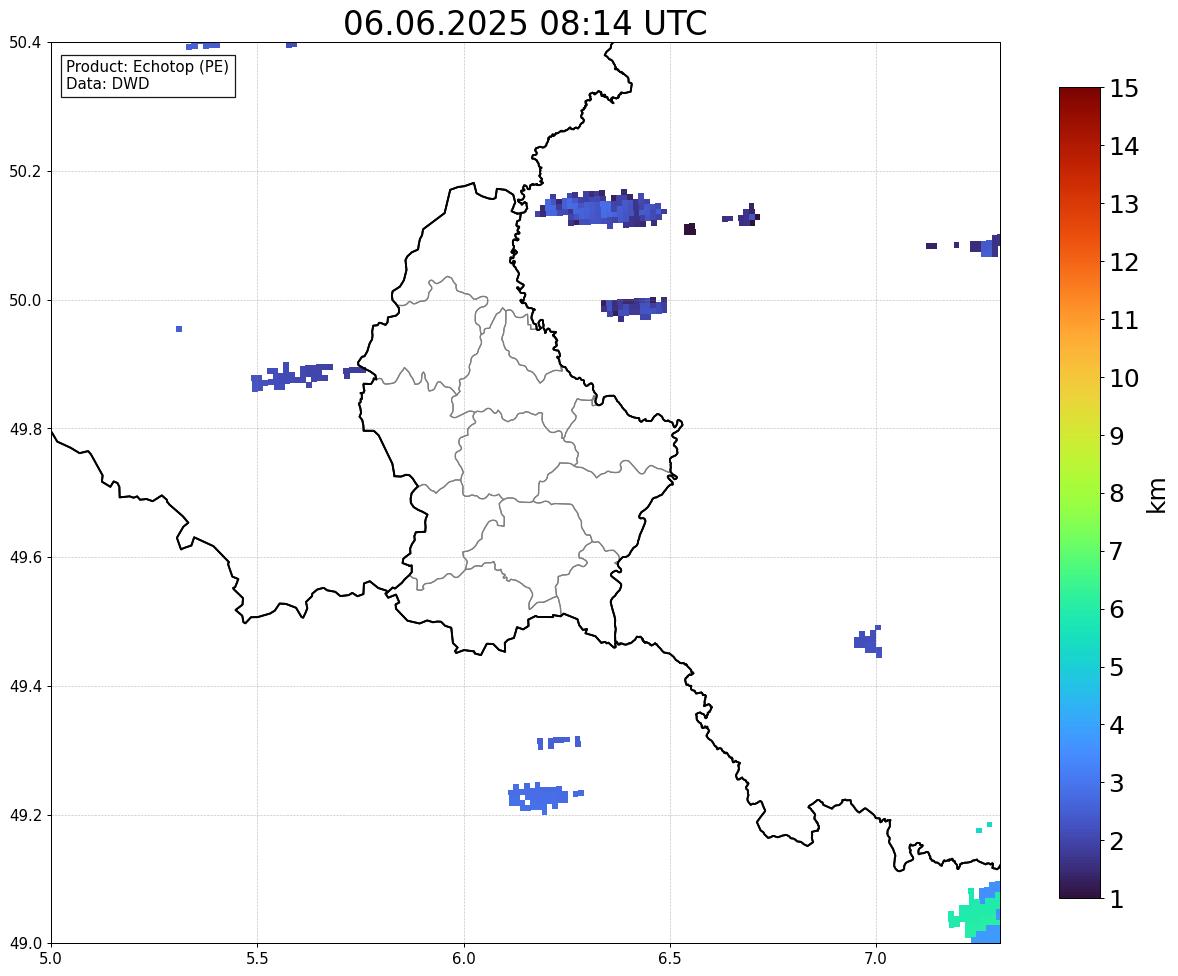Click longitude axis label 5.5
The height and width of the screenshot is (976, 1178).
click(x=257, y=959)
